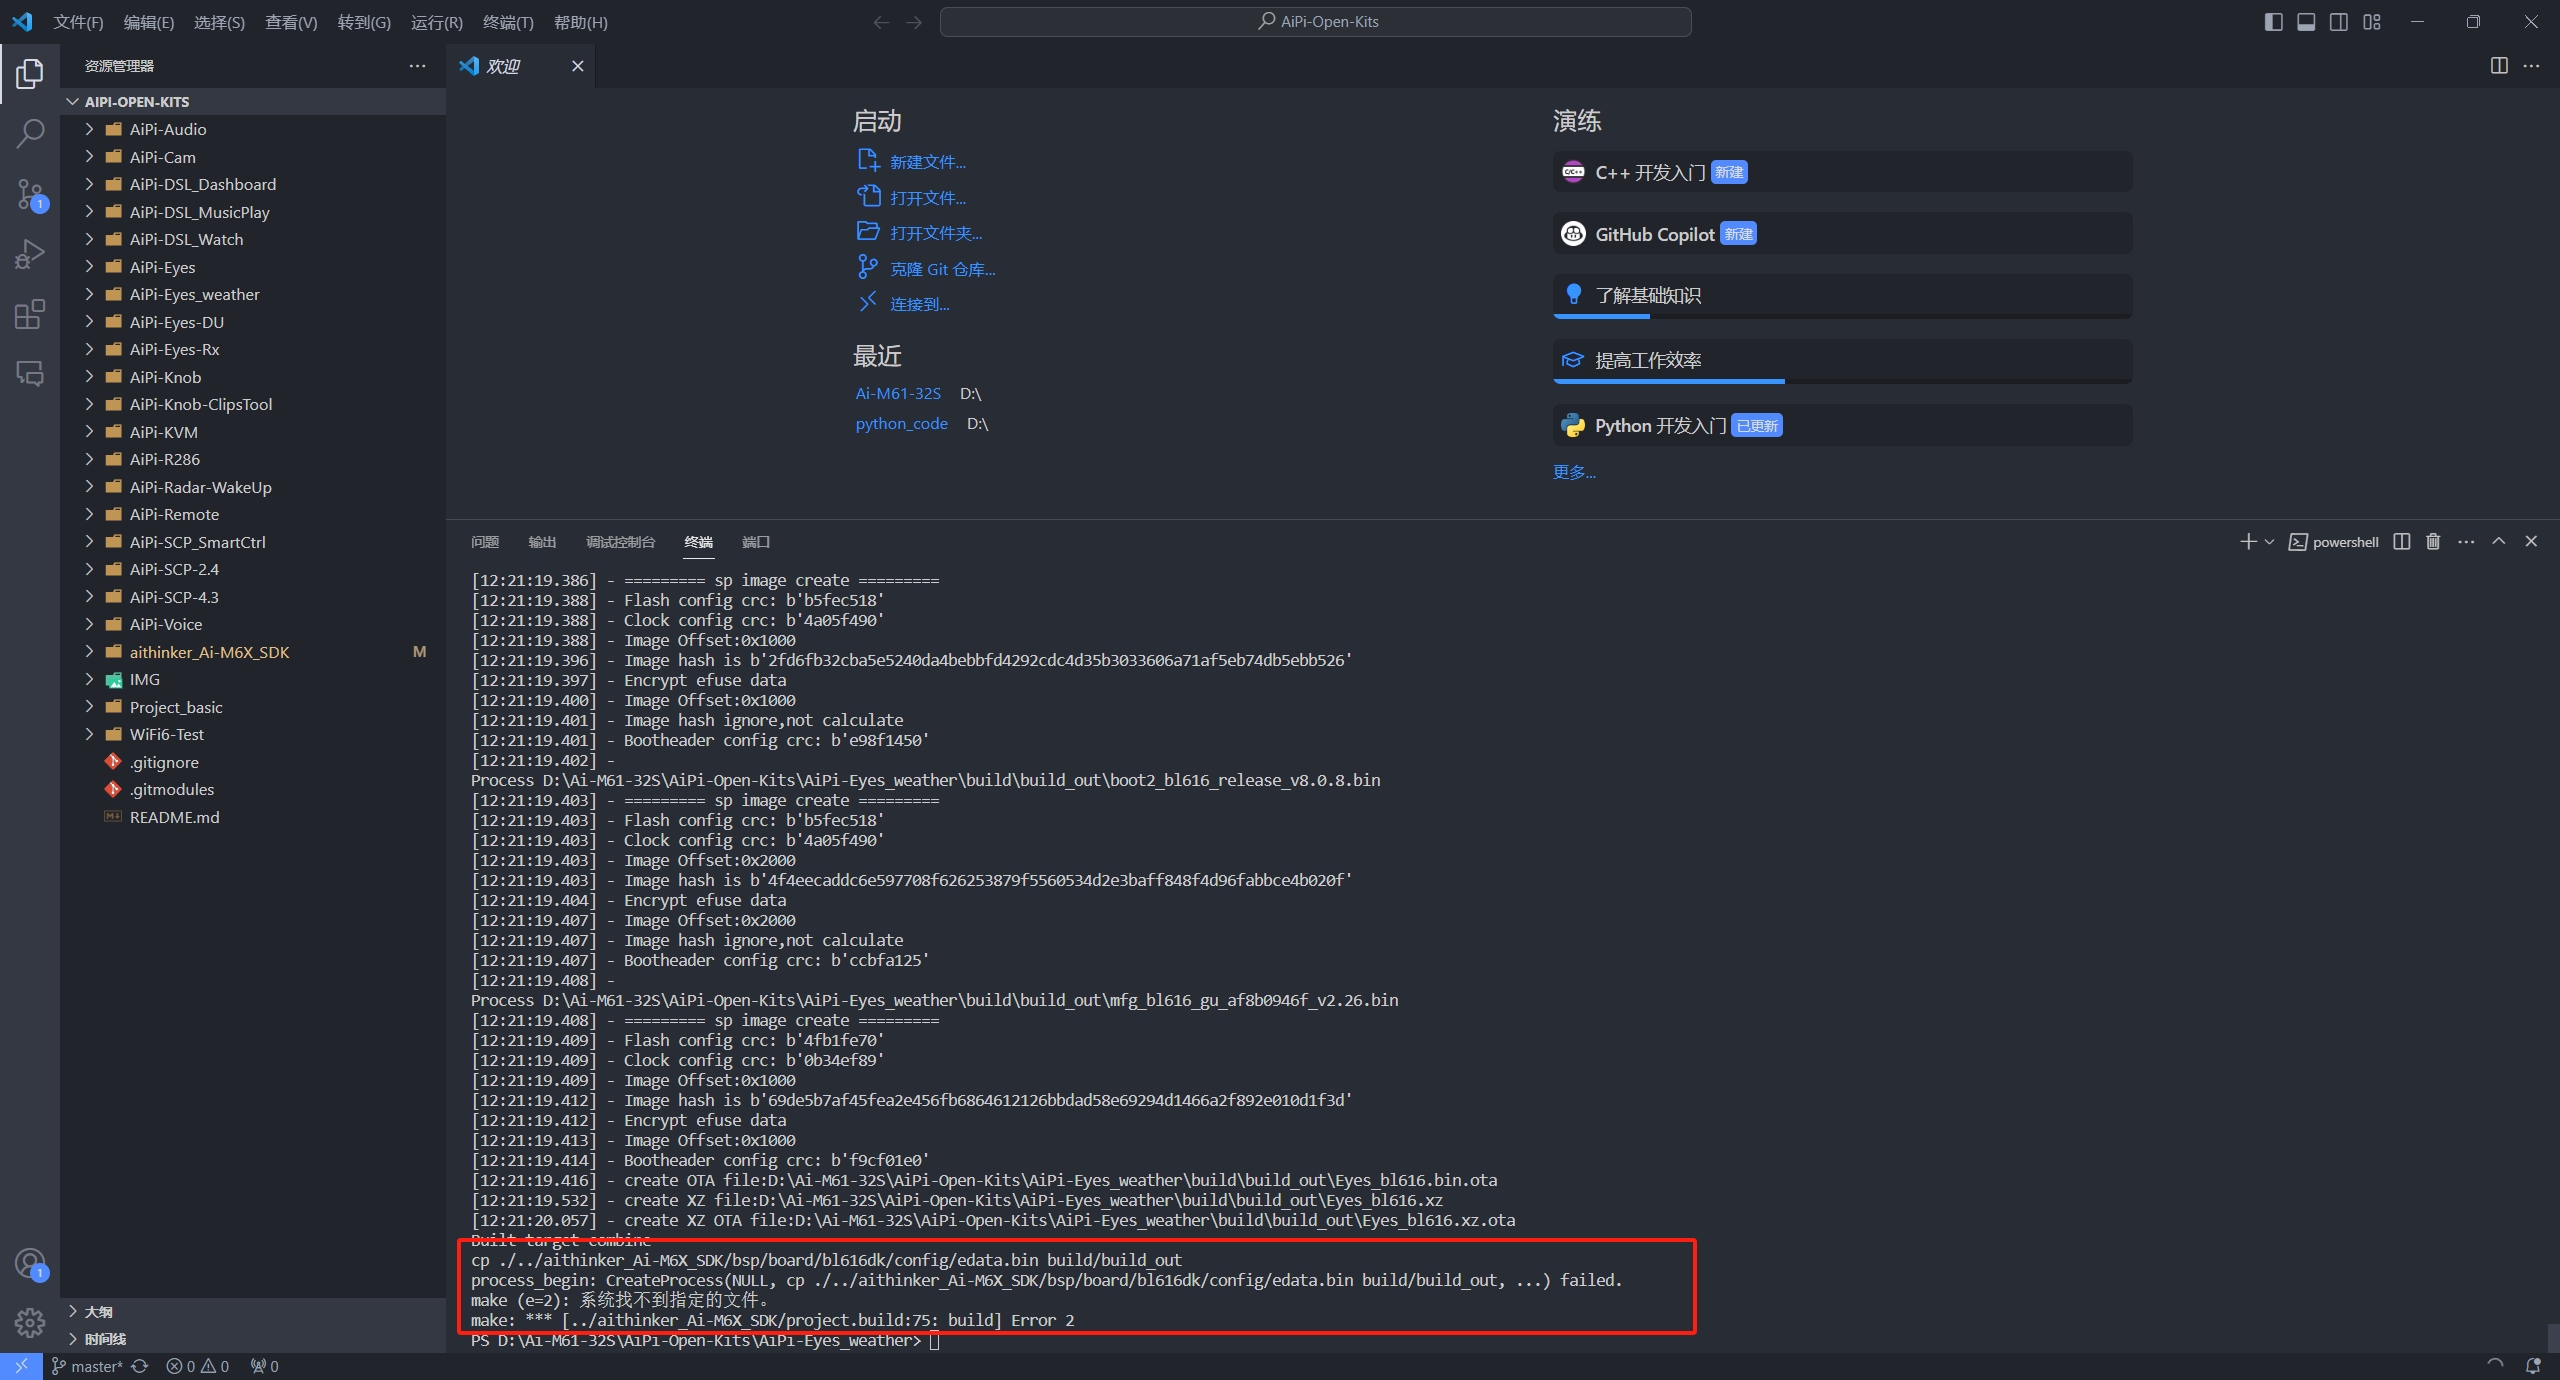Click the AiPi-Open-Kits command center search box
Screen dimensions: 2560x1380
[1315, 22]
